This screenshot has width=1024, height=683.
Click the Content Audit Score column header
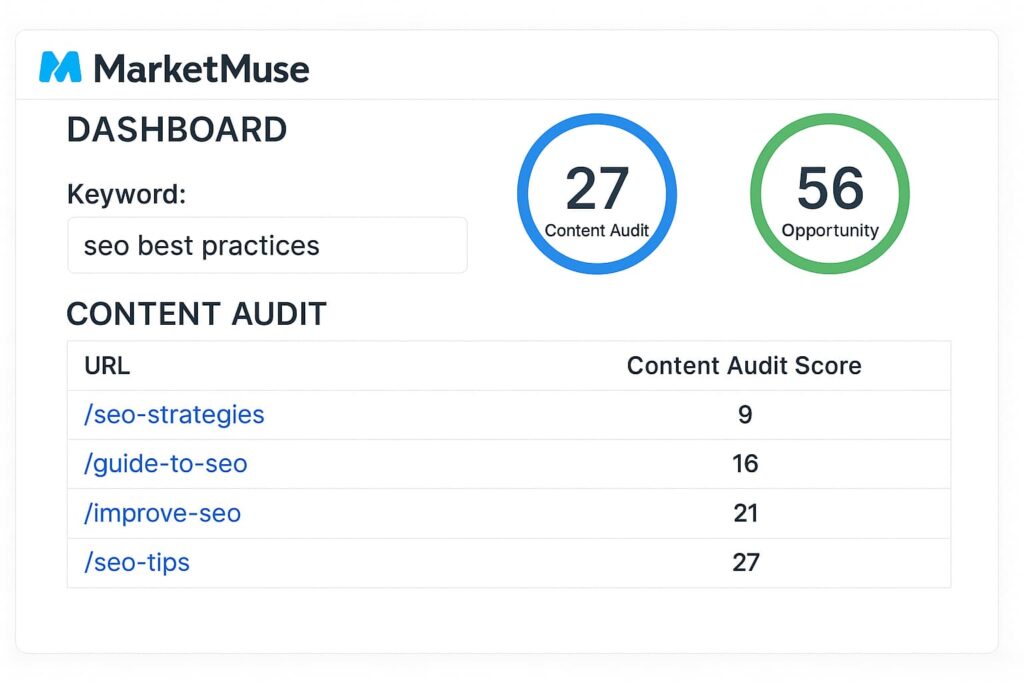point(744,366)
